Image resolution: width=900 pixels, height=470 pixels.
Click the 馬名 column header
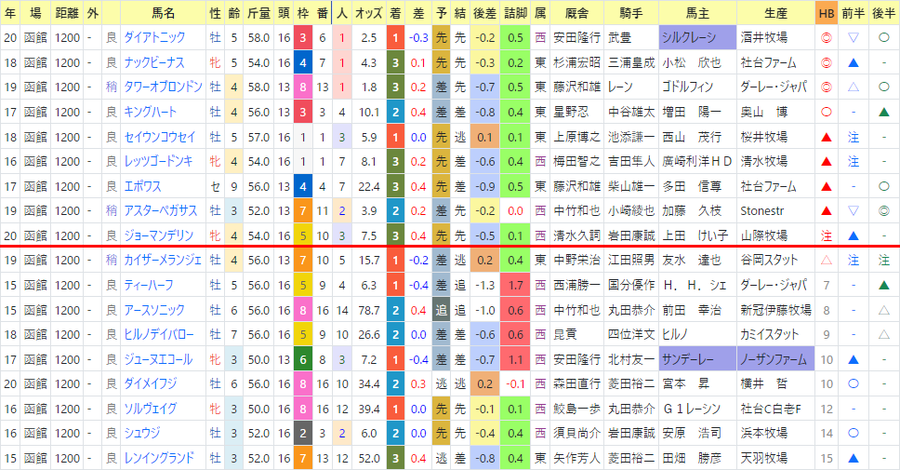[164, 13]
